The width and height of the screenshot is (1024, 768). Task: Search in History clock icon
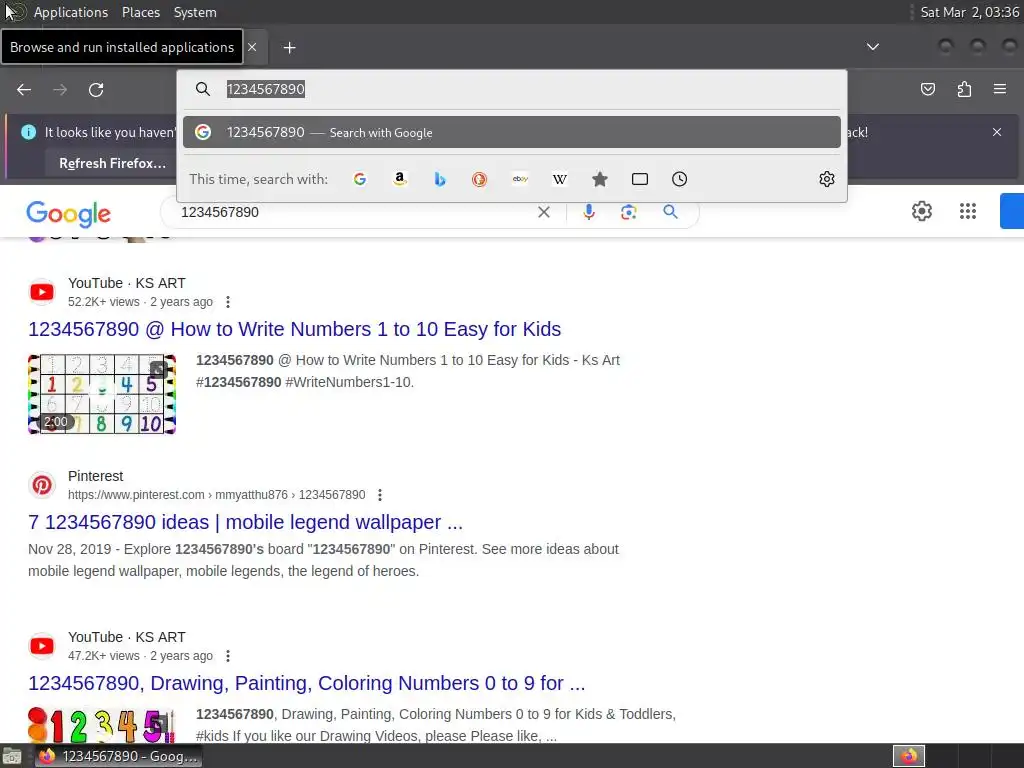pyautogui.click(x=679, y=179)
